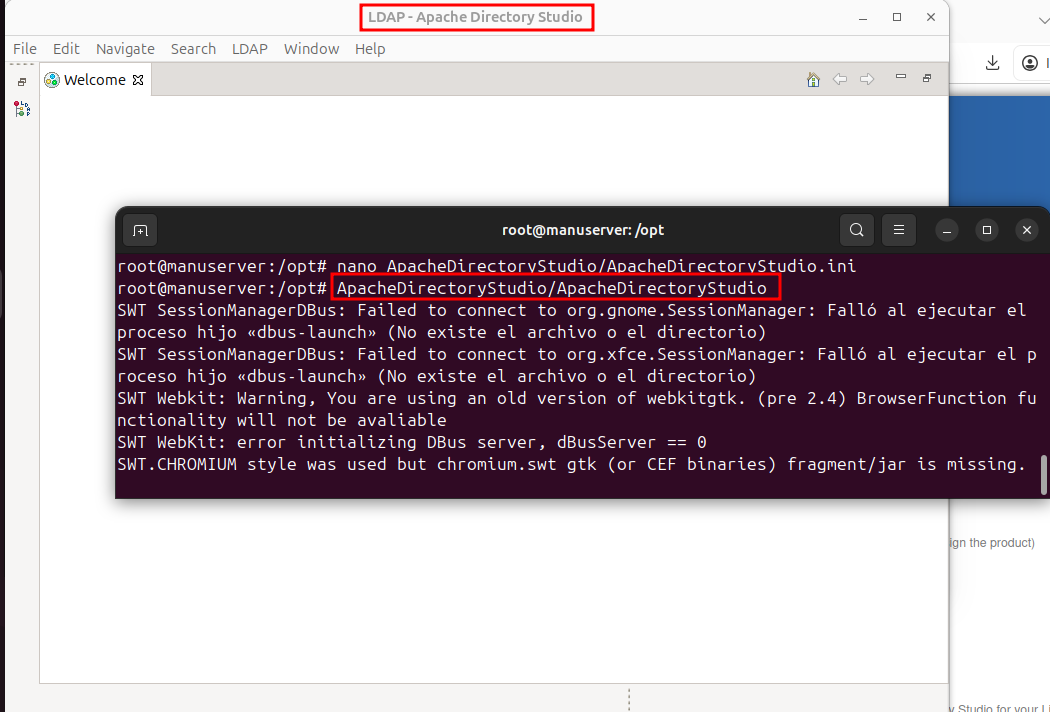Click the Home icon in Welcome view
1050x712 pixels.
[x=814, y=80]
